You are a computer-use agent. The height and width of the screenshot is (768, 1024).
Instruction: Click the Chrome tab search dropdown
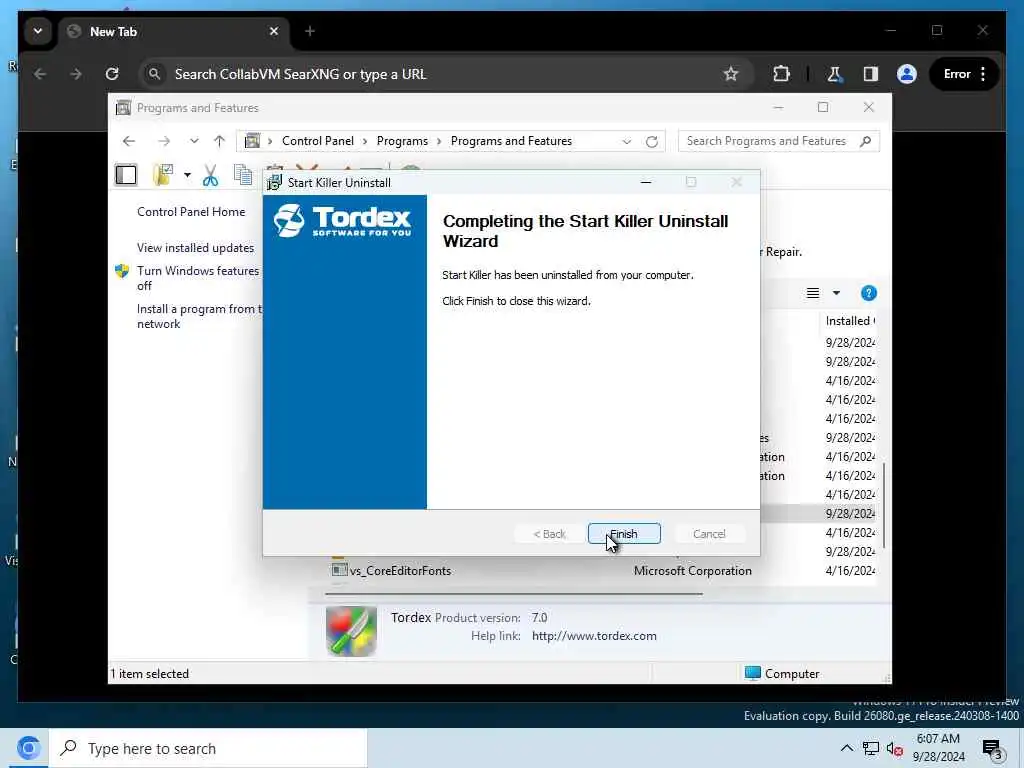pos(38,31)
